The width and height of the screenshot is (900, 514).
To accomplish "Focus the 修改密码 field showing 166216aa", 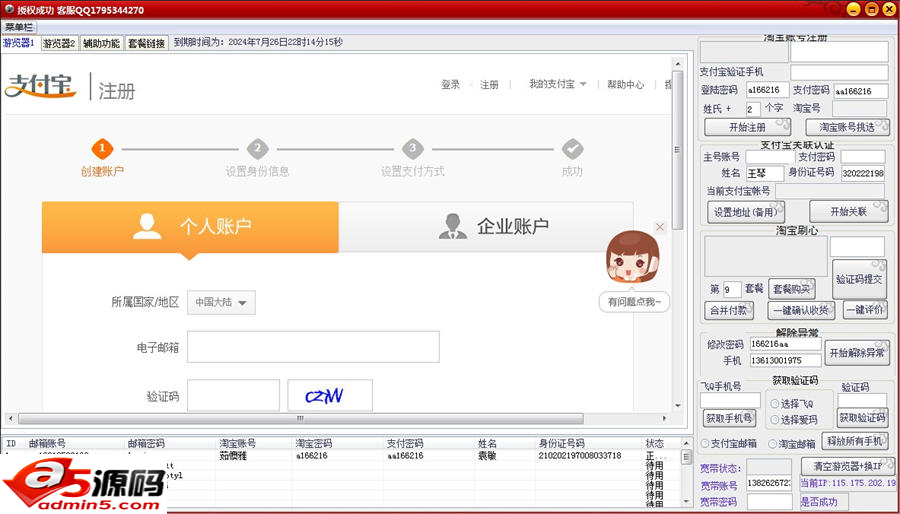I will (785, 344).
